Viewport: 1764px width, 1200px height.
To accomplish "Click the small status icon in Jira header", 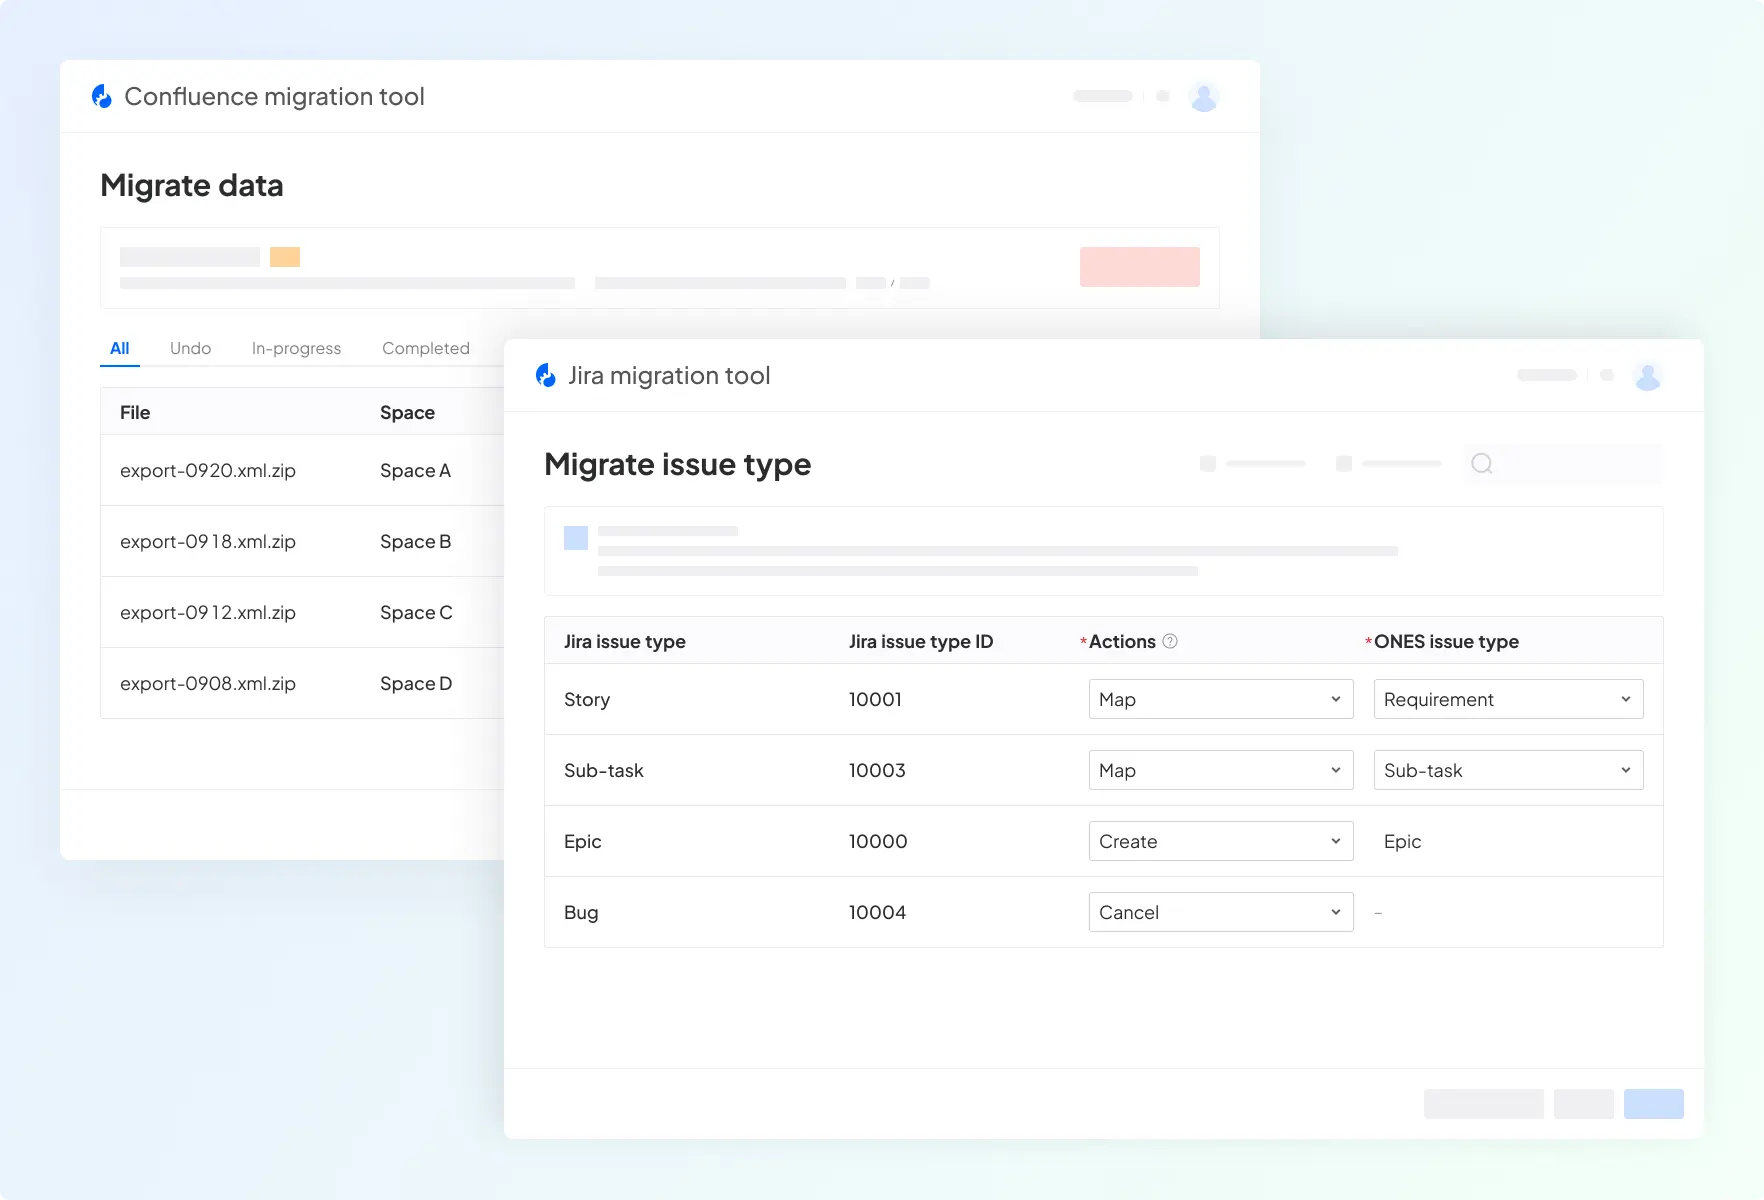I will pos(1607,375).
